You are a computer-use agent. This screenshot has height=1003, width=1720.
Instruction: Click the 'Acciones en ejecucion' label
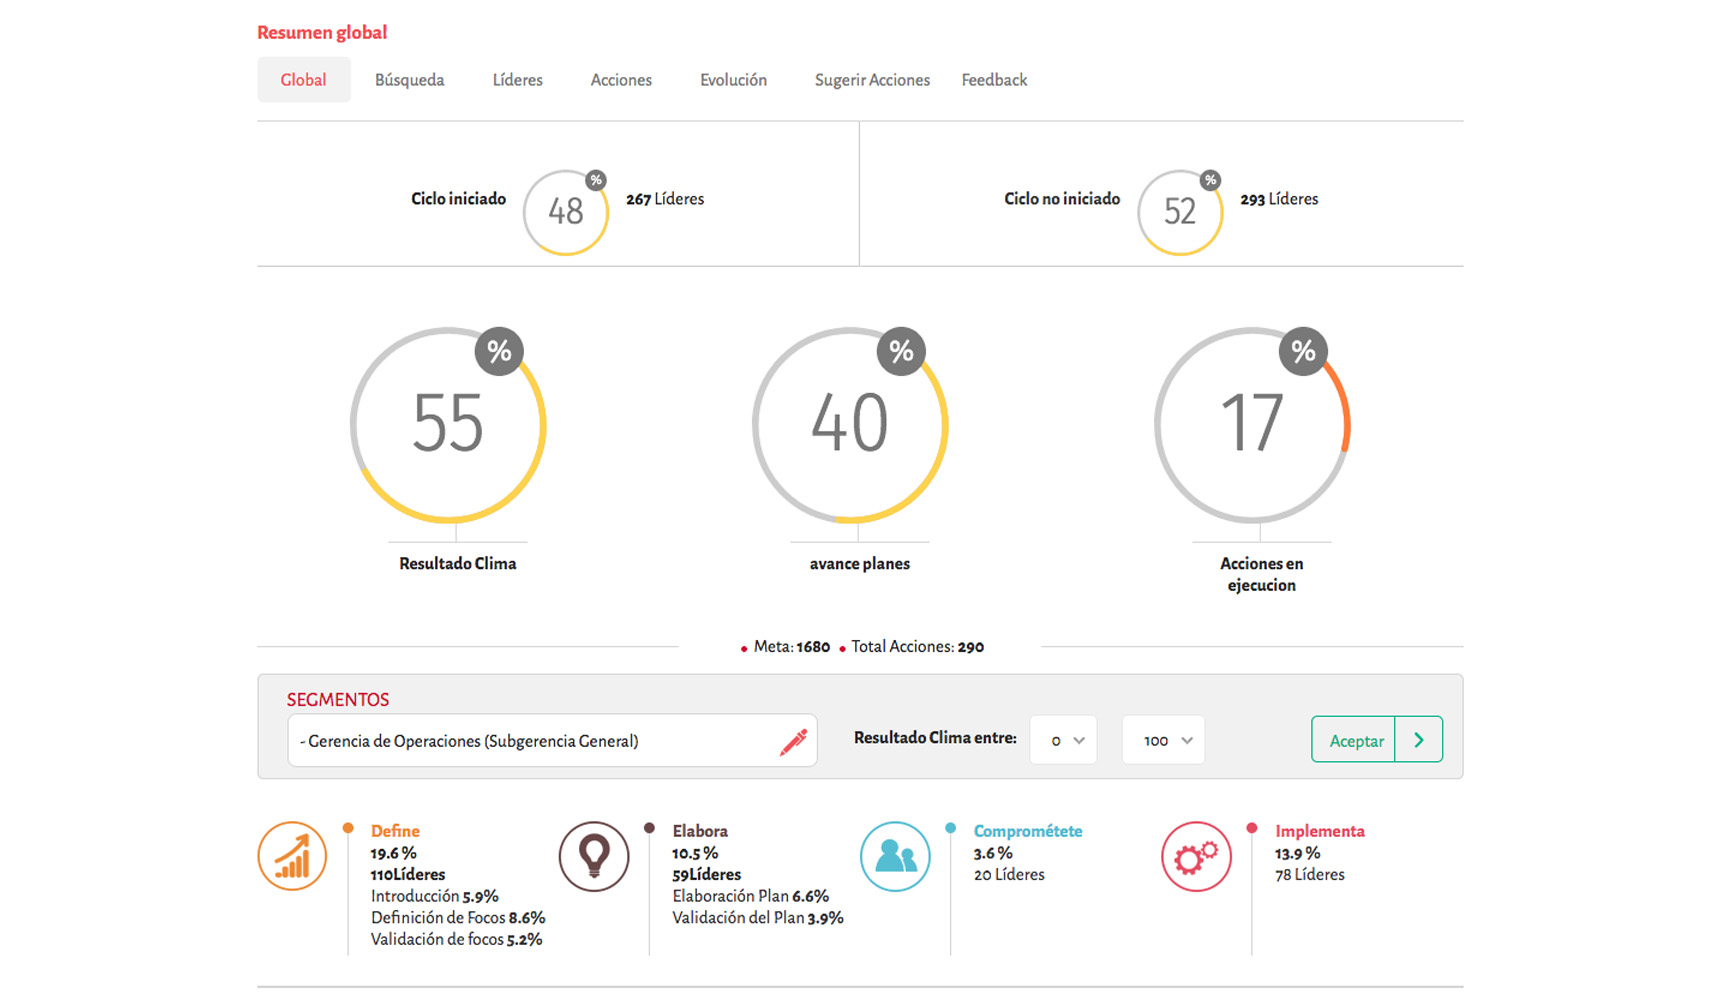1262,574
